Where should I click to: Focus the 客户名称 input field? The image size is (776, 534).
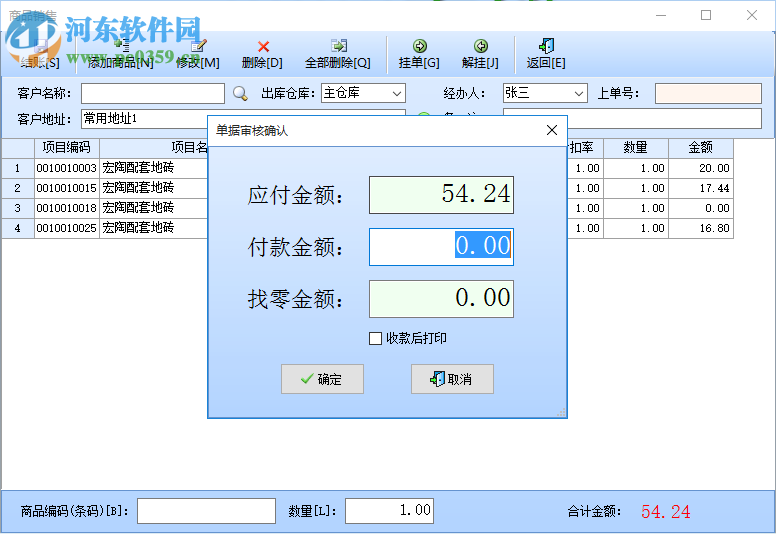point(153,93)
